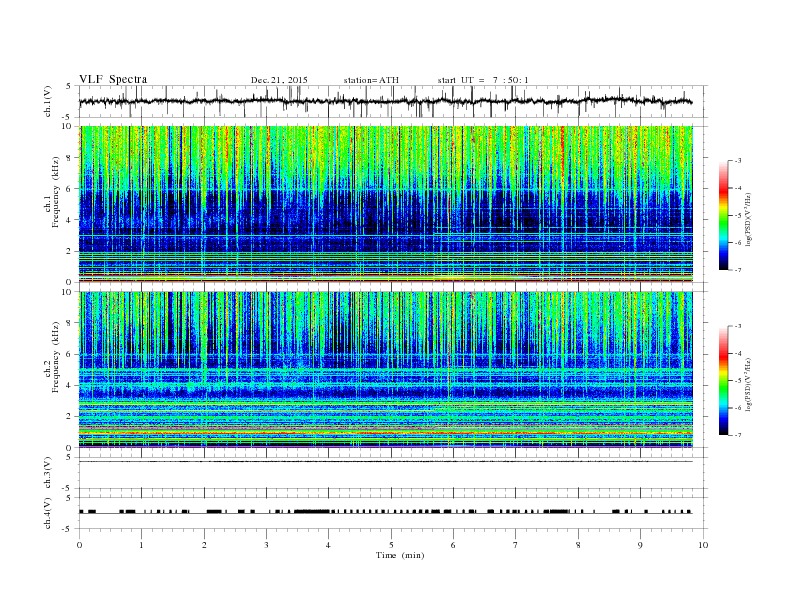Click the "ch.4(V)" axis label

[x=48, y=513]
